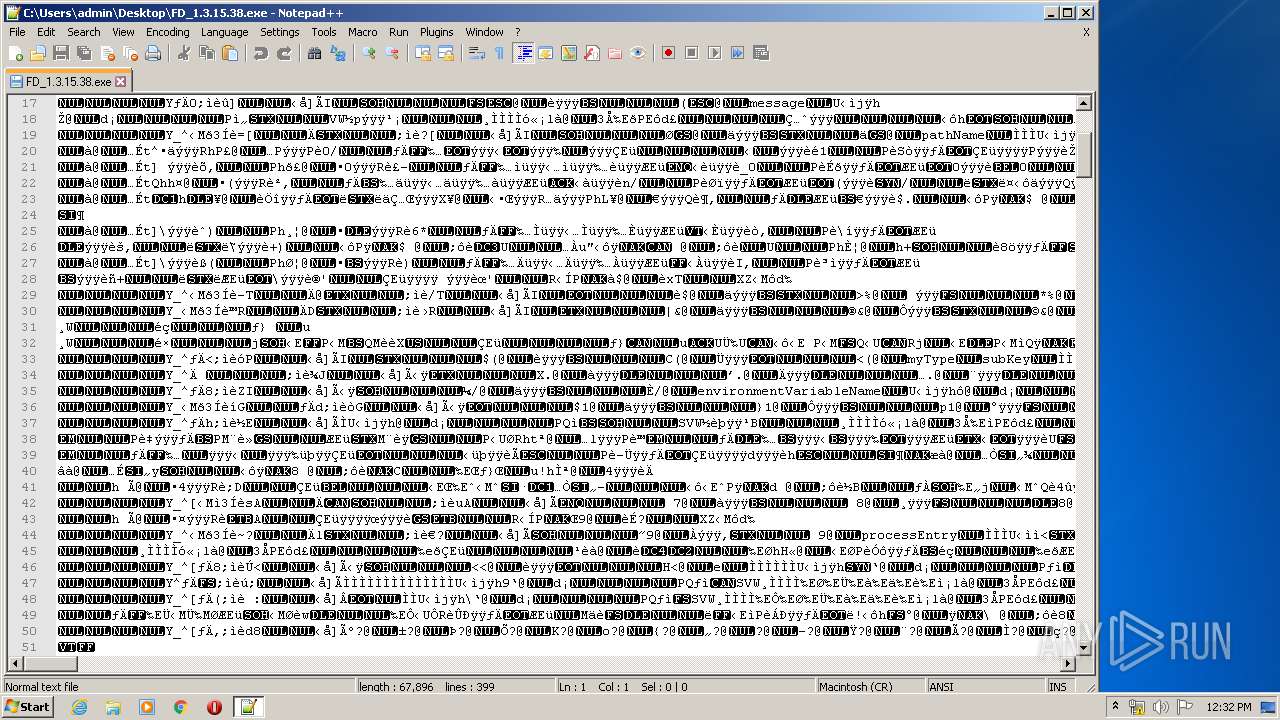Undo the last action via toolbar
The width and height of the screenshot is (1280, 720).
pyautogui.click(x=260, y=53)
